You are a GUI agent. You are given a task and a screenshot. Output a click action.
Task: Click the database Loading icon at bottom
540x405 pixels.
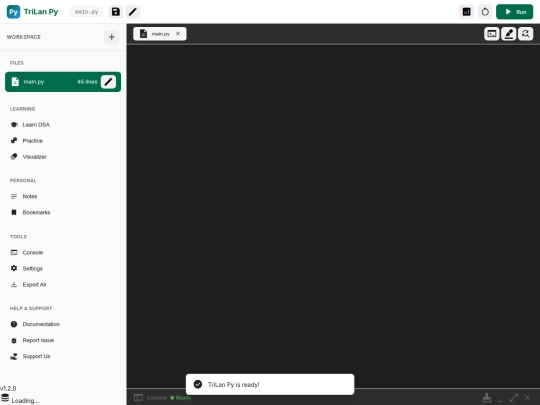pos(5,398)
